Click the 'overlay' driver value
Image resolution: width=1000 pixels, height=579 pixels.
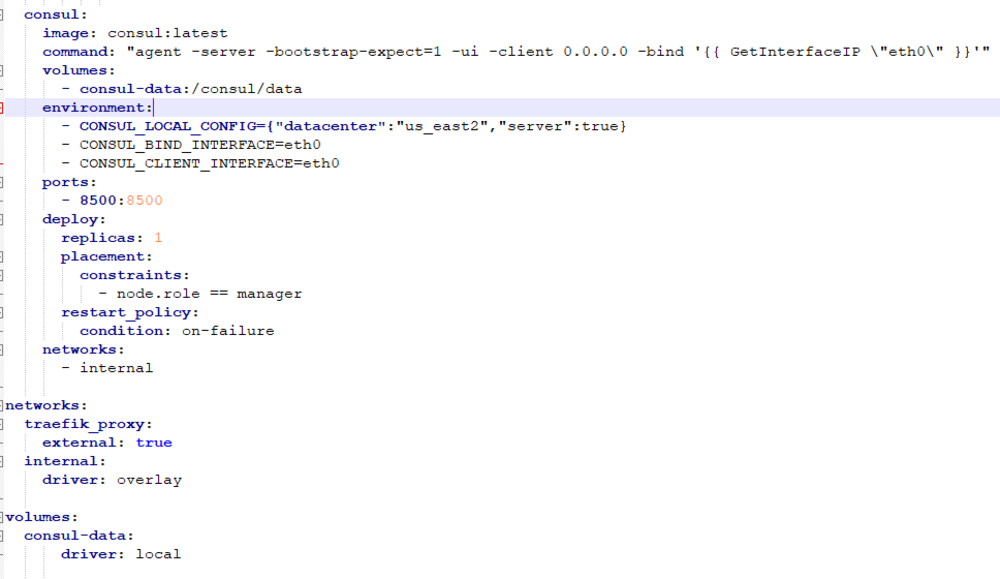149,480
